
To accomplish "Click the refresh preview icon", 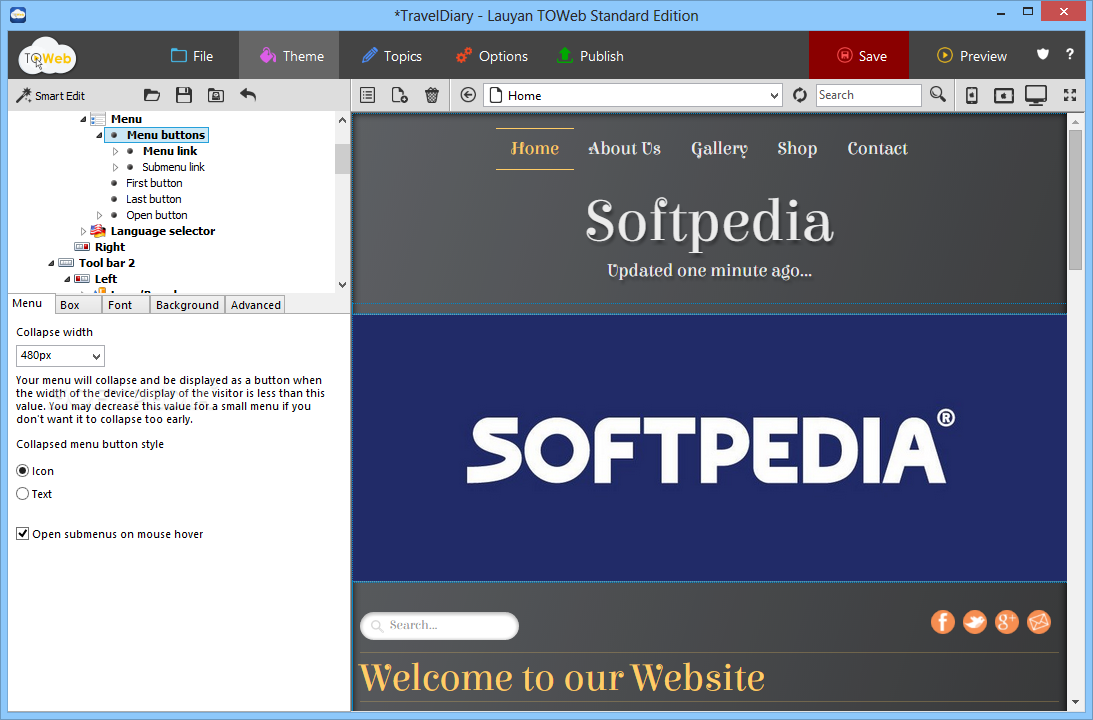I will [x=800, y=95].
